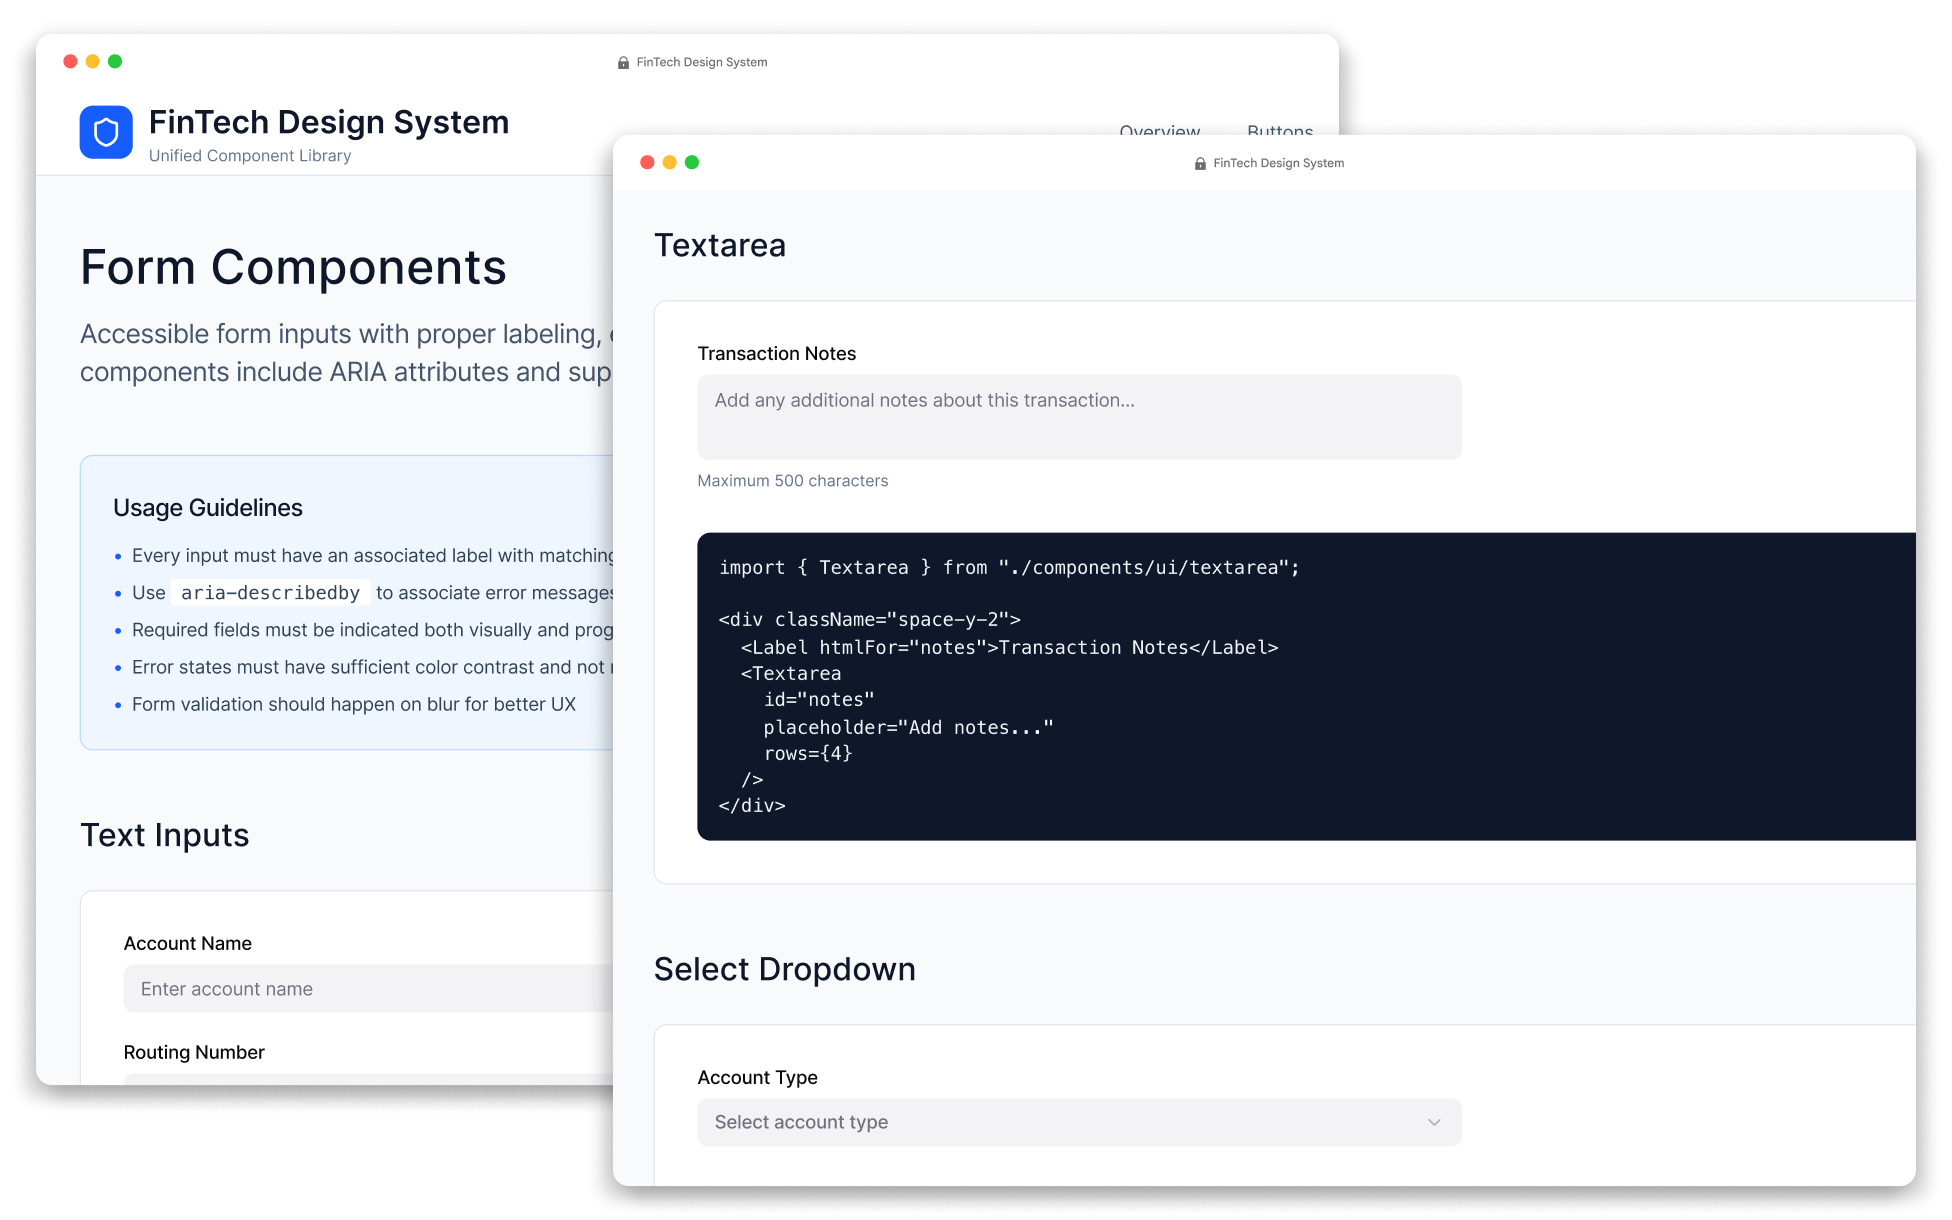Click the Select Dropdown heading

pyautogui.click(x=784, y=969)
